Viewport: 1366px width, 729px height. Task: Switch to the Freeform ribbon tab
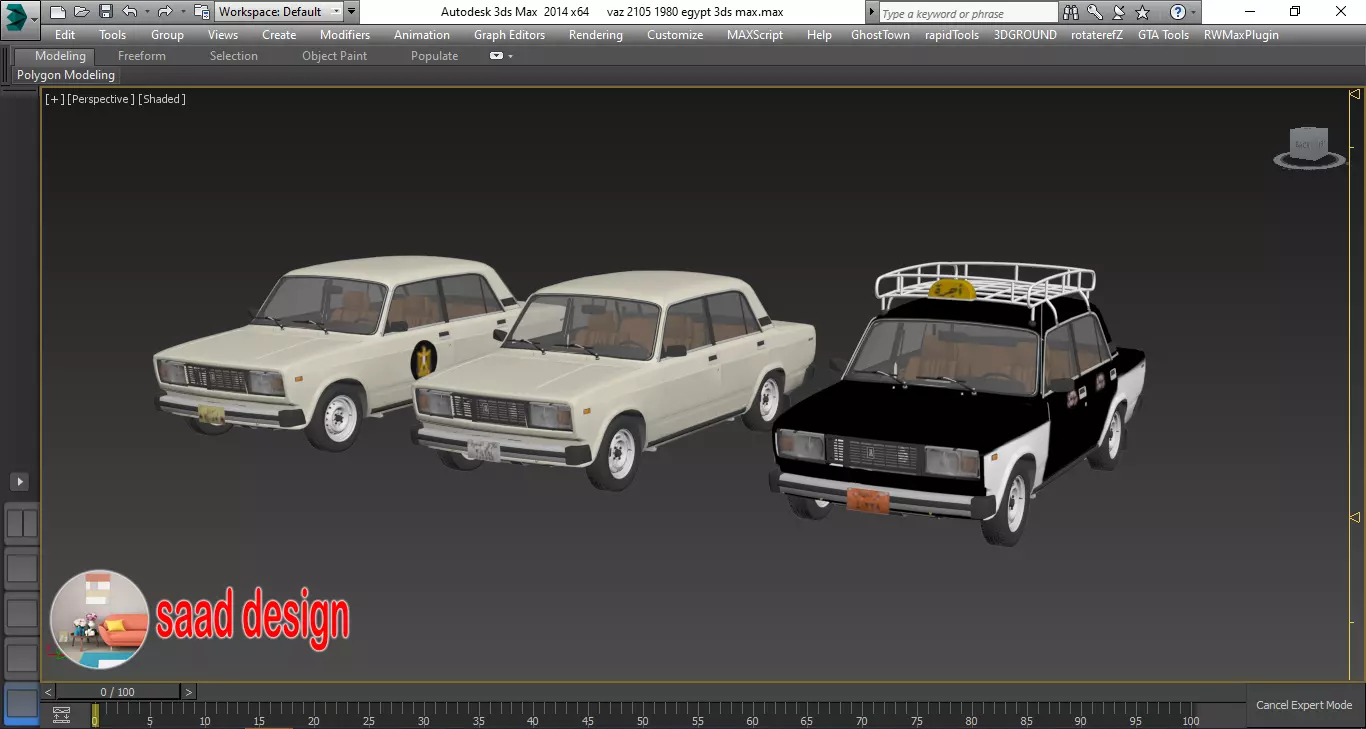tap(142, 56)
